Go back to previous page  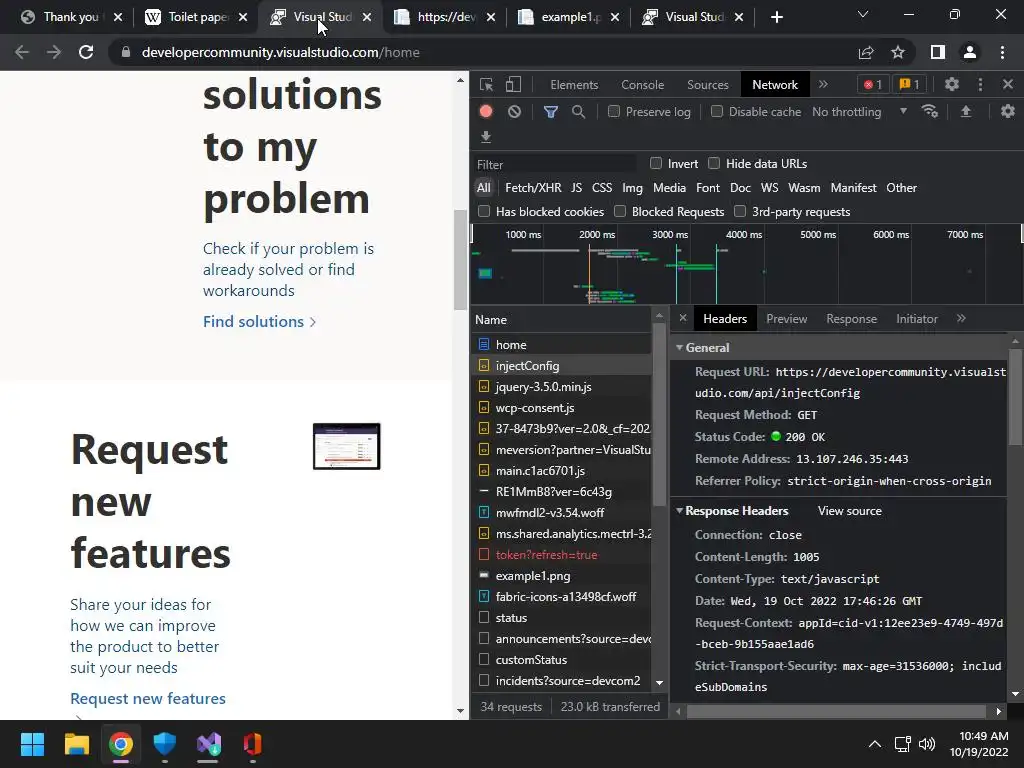(x=22, y=52)
